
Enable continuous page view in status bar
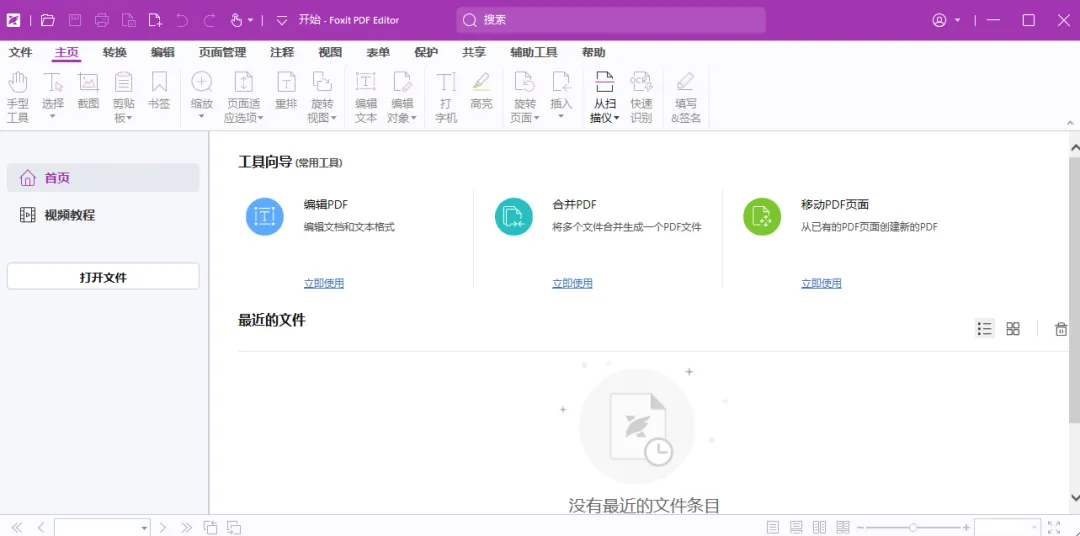point(796,528)
